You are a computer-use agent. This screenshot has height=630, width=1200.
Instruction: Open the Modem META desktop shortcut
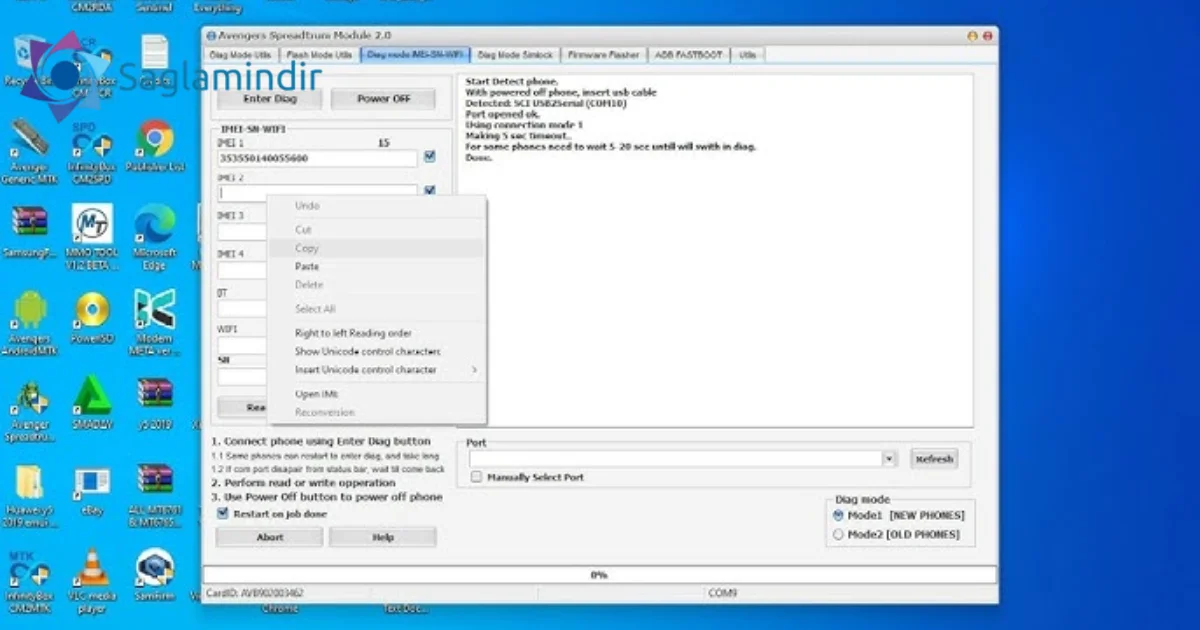155,323
